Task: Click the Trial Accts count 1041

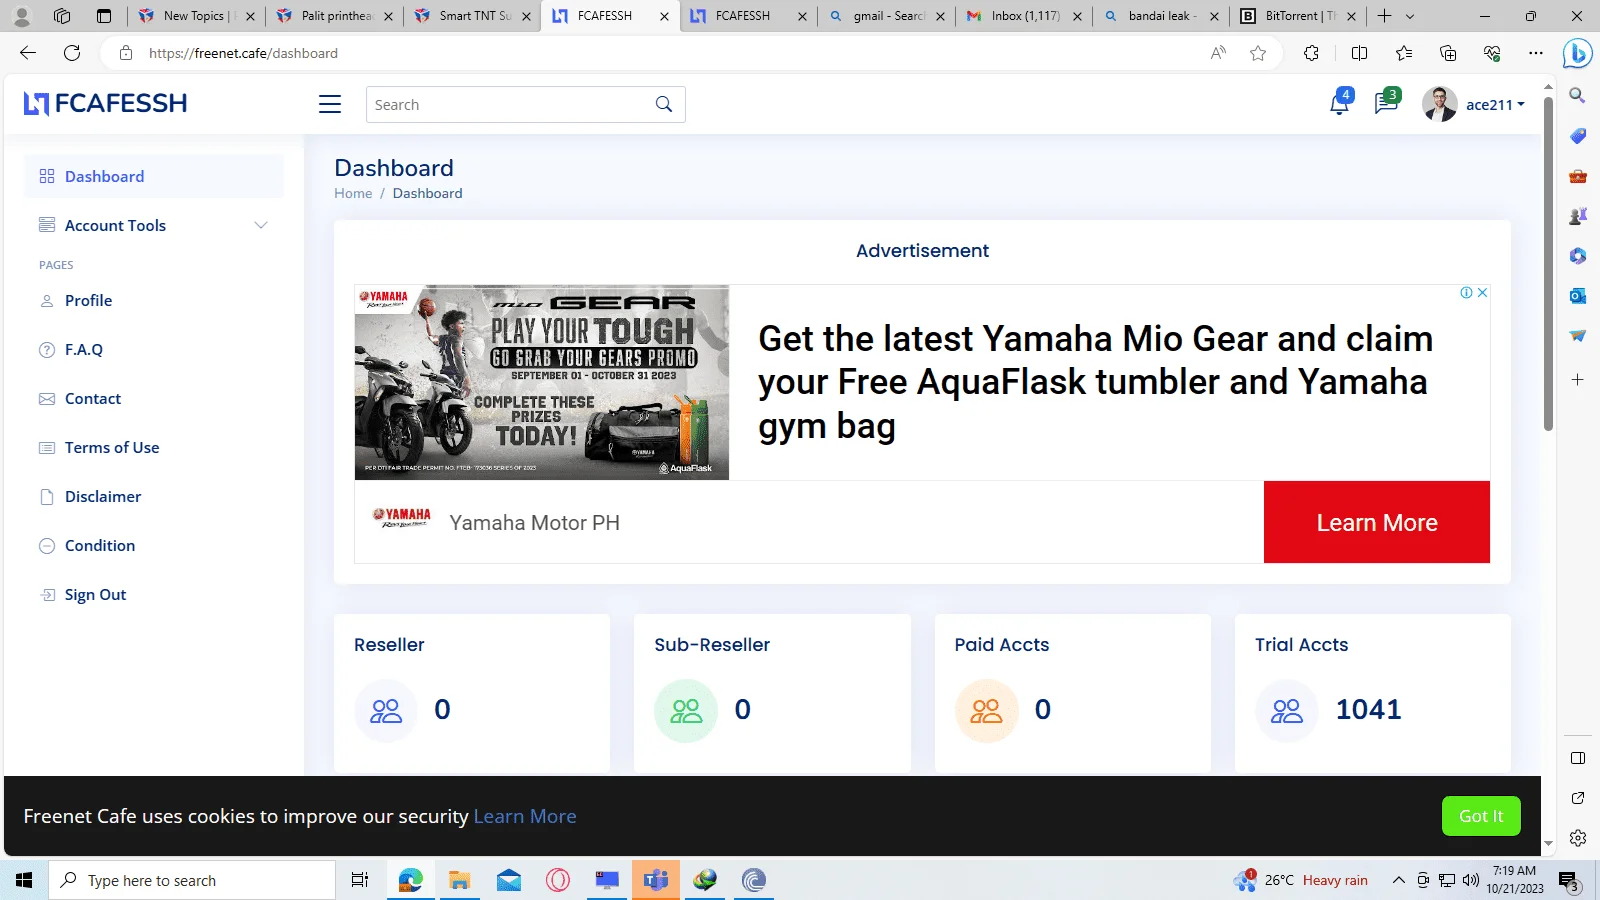Action: coord(1369,709)
